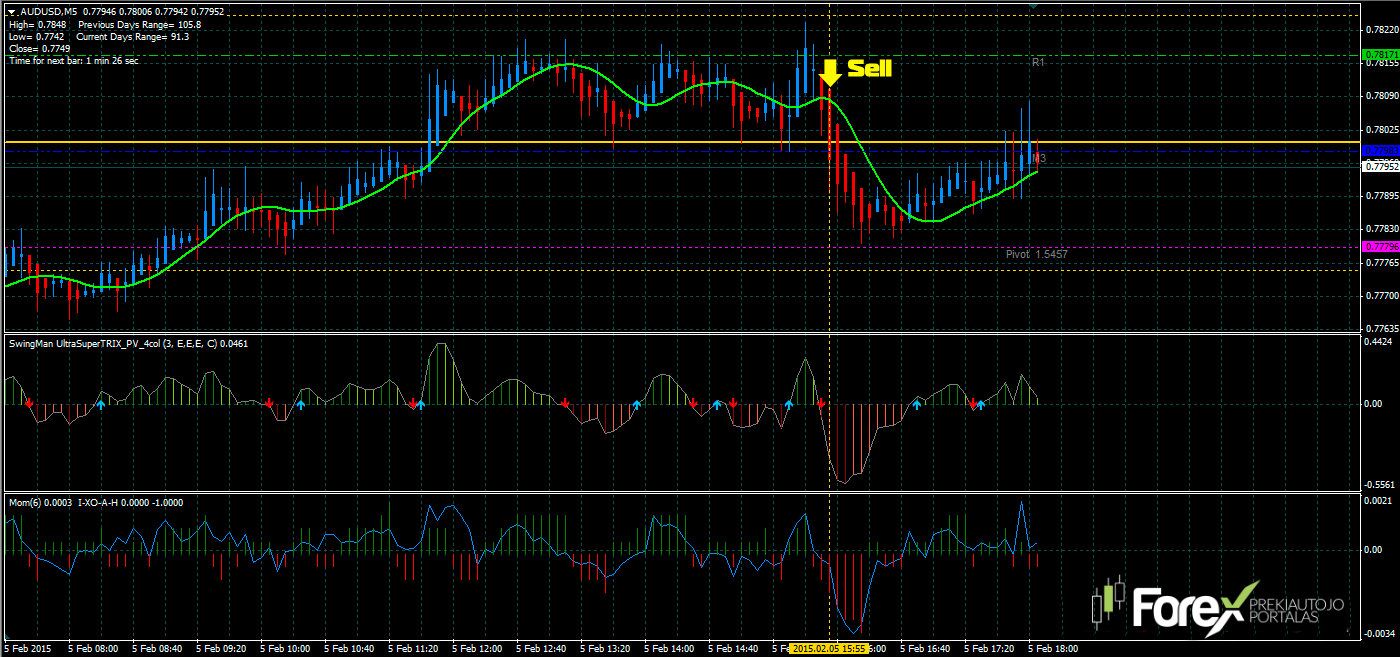
Task: Click the yellow 2015.02.05 15:55 date label
Action: click(828, 649)
